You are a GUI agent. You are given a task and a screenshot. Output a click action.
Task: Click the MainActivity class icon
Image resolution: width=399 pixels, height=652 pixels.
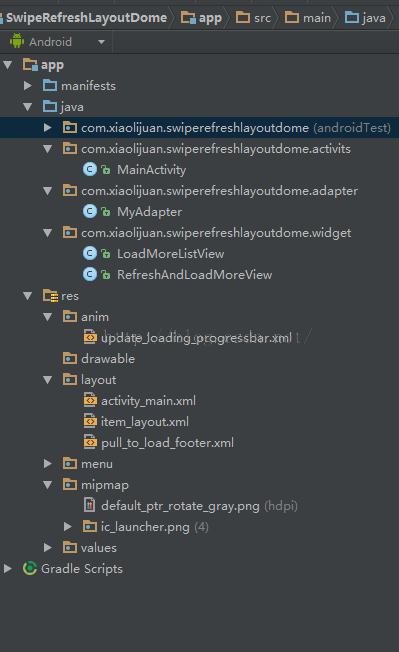click(90, 170)
